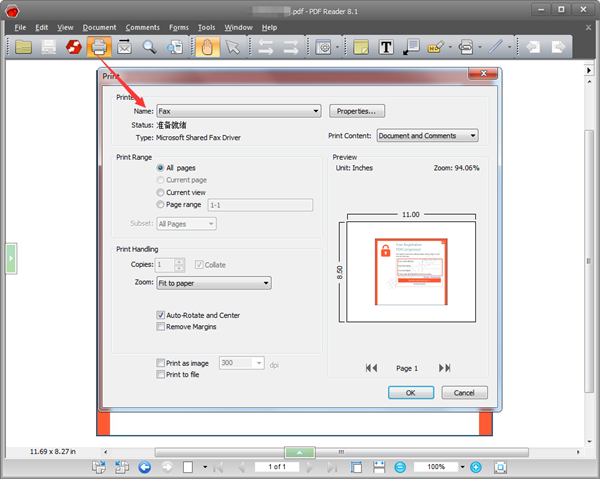The width and height of the screenshot is (600, 479).
Task: Click the blue back arrow in status bar
Action: click(x=145, y=467)
